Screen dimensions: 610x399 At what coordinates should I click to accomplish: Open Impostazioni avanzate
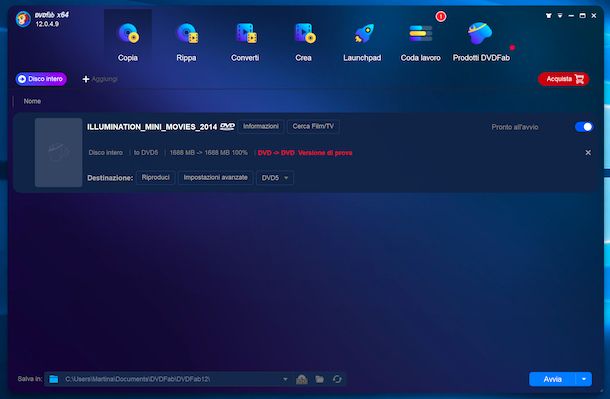(x=216, y=178)
